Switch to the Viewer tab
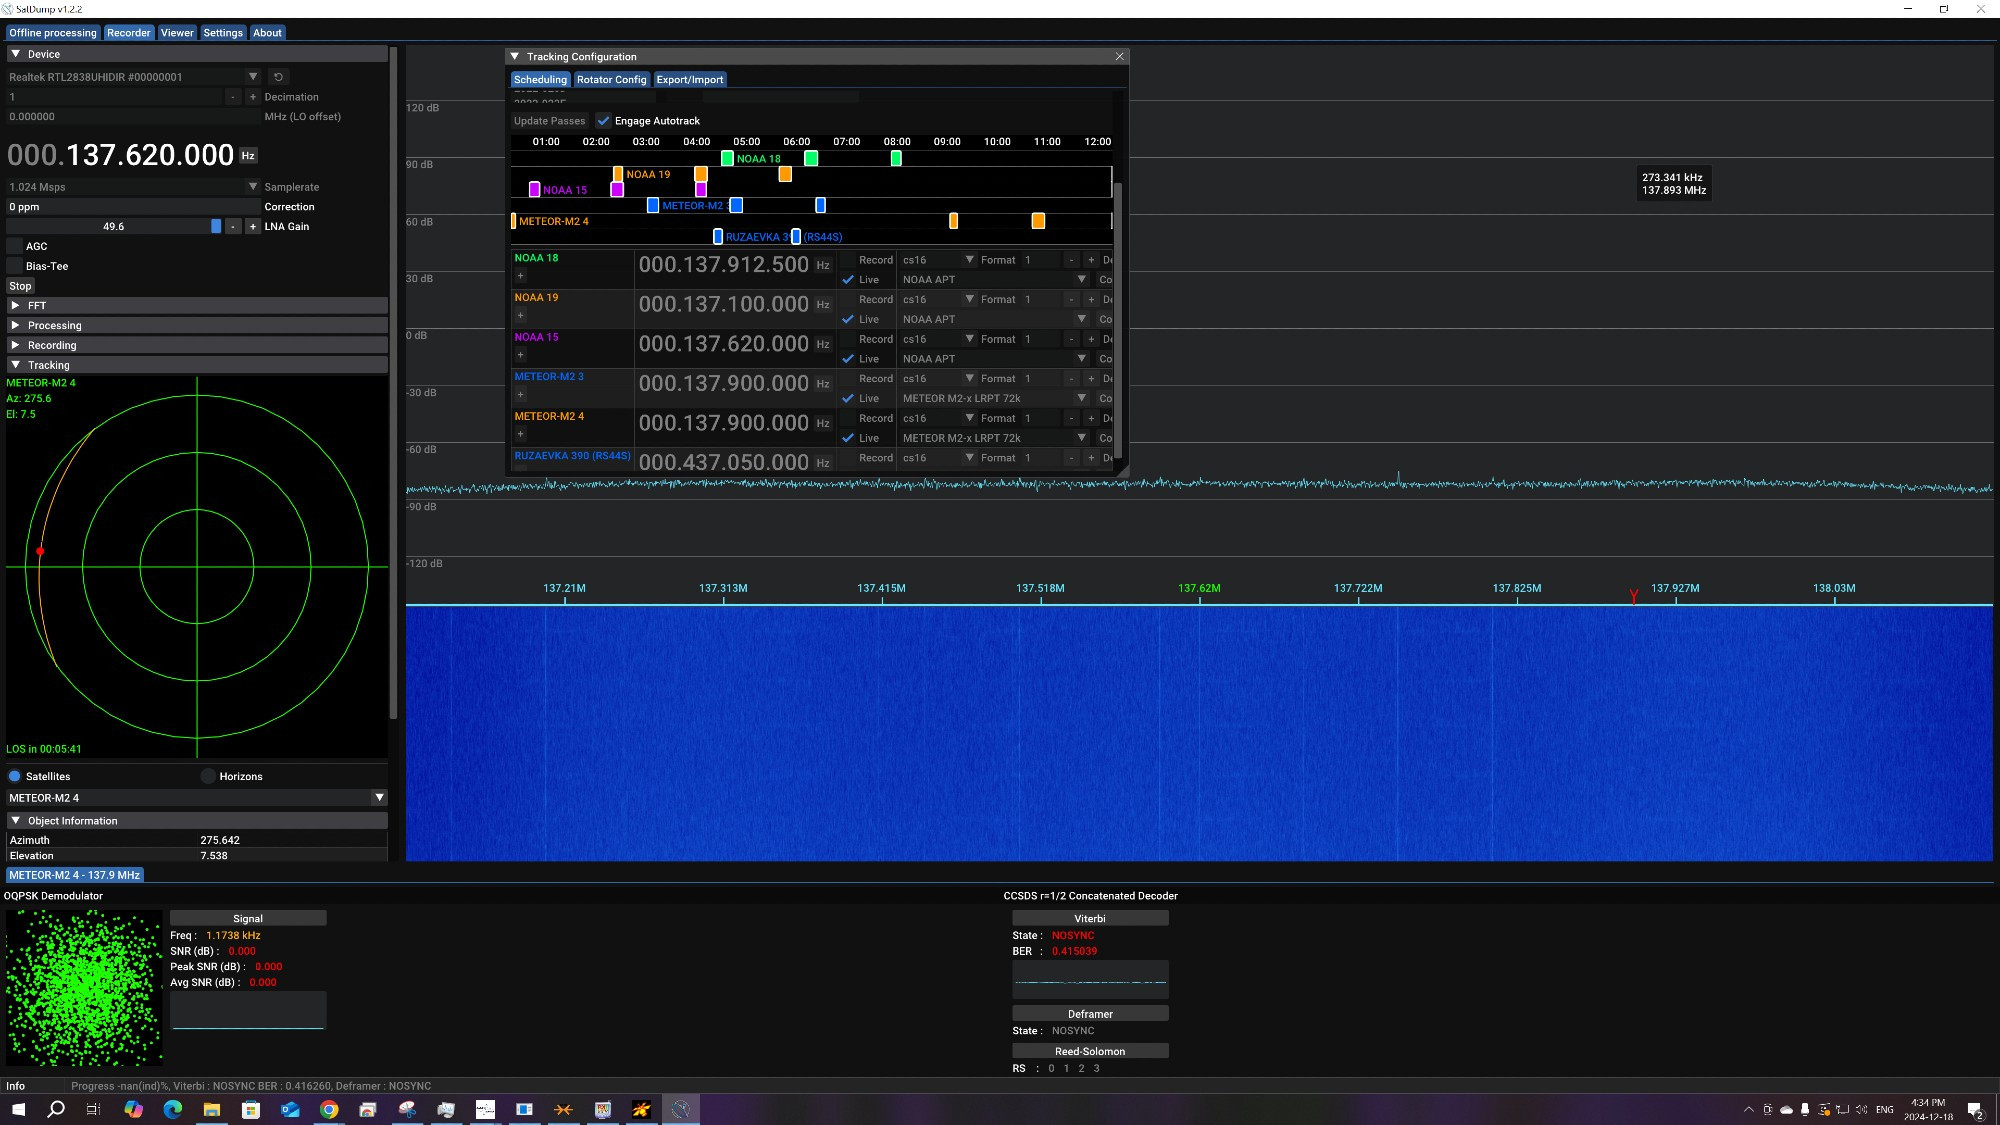Screen dimensions: 2000x1125 (177, 33)
